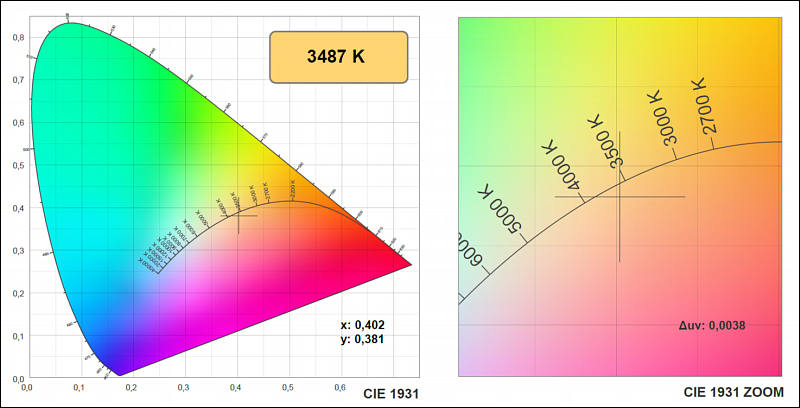Click the "CIE 1931" caption under the left chart

(x=391, y=394)
